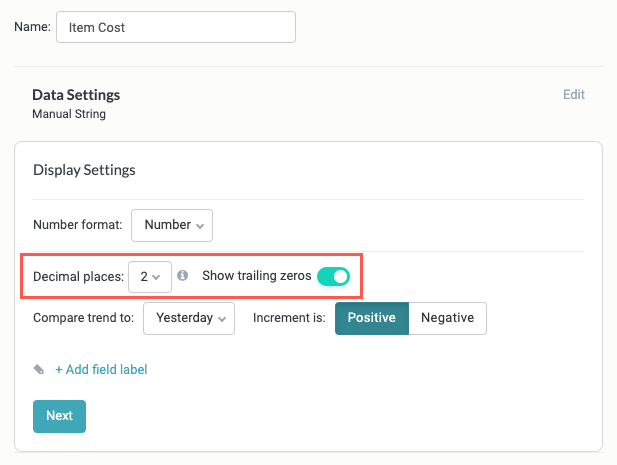Click the tag icon before Add field label
617x465 pixels.
39,369
